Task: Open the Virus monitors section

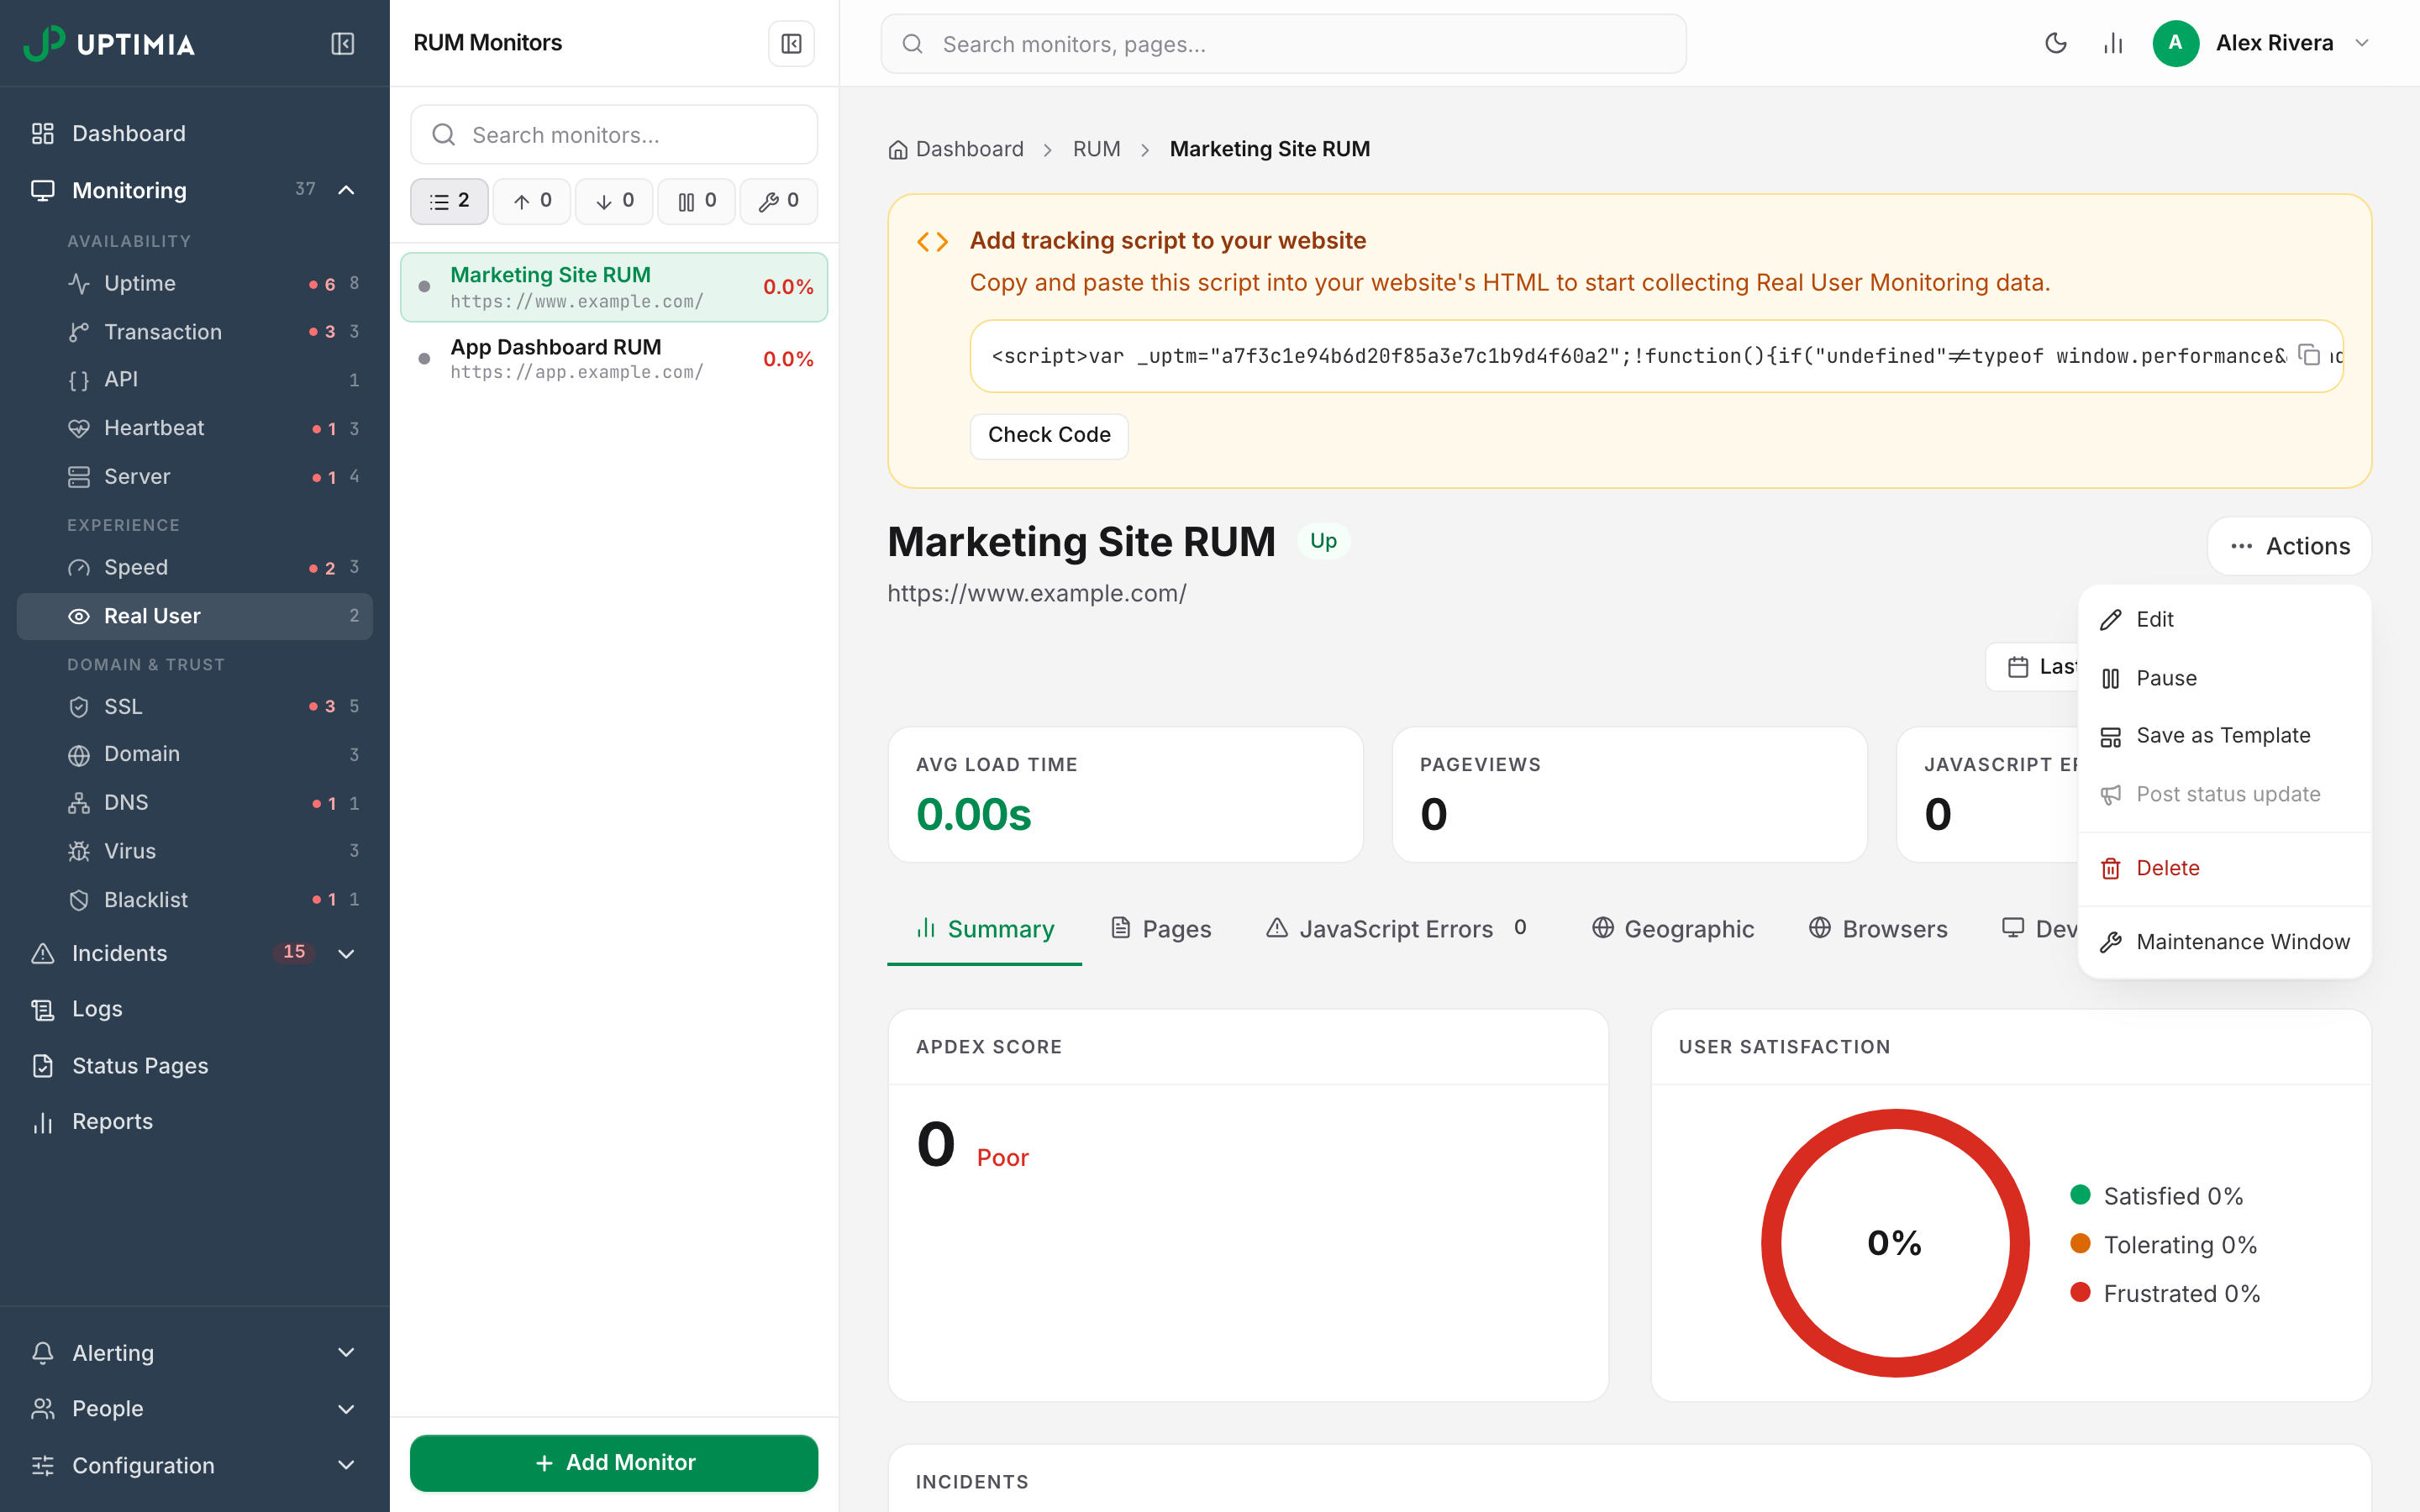Action: click(x=195, y=851)
